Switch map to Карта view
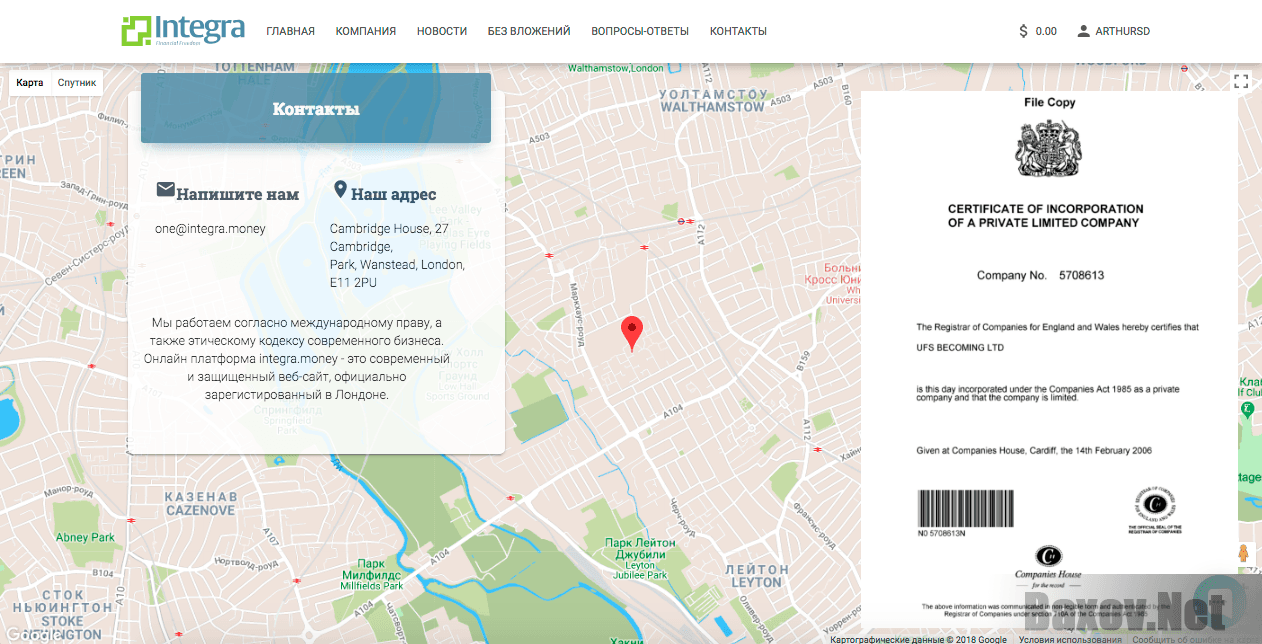1262x644 pixels. point(30,82)
